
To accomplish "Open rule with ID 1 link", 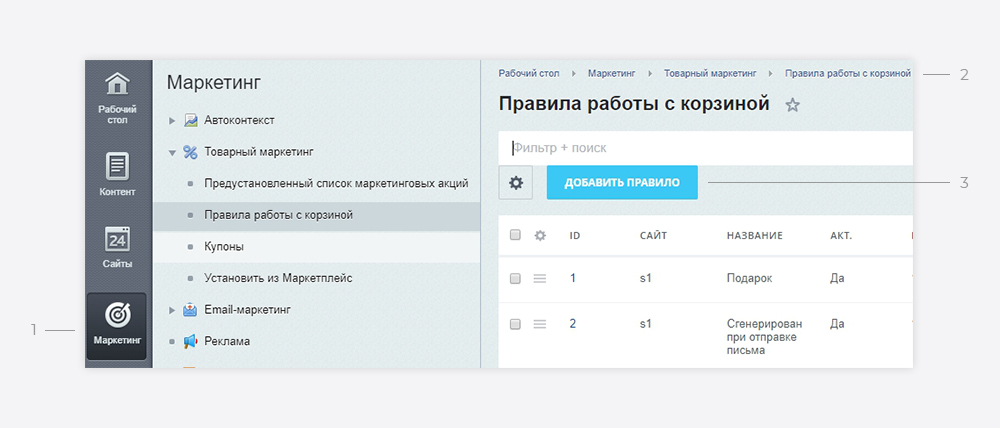I will coord(573,278).
